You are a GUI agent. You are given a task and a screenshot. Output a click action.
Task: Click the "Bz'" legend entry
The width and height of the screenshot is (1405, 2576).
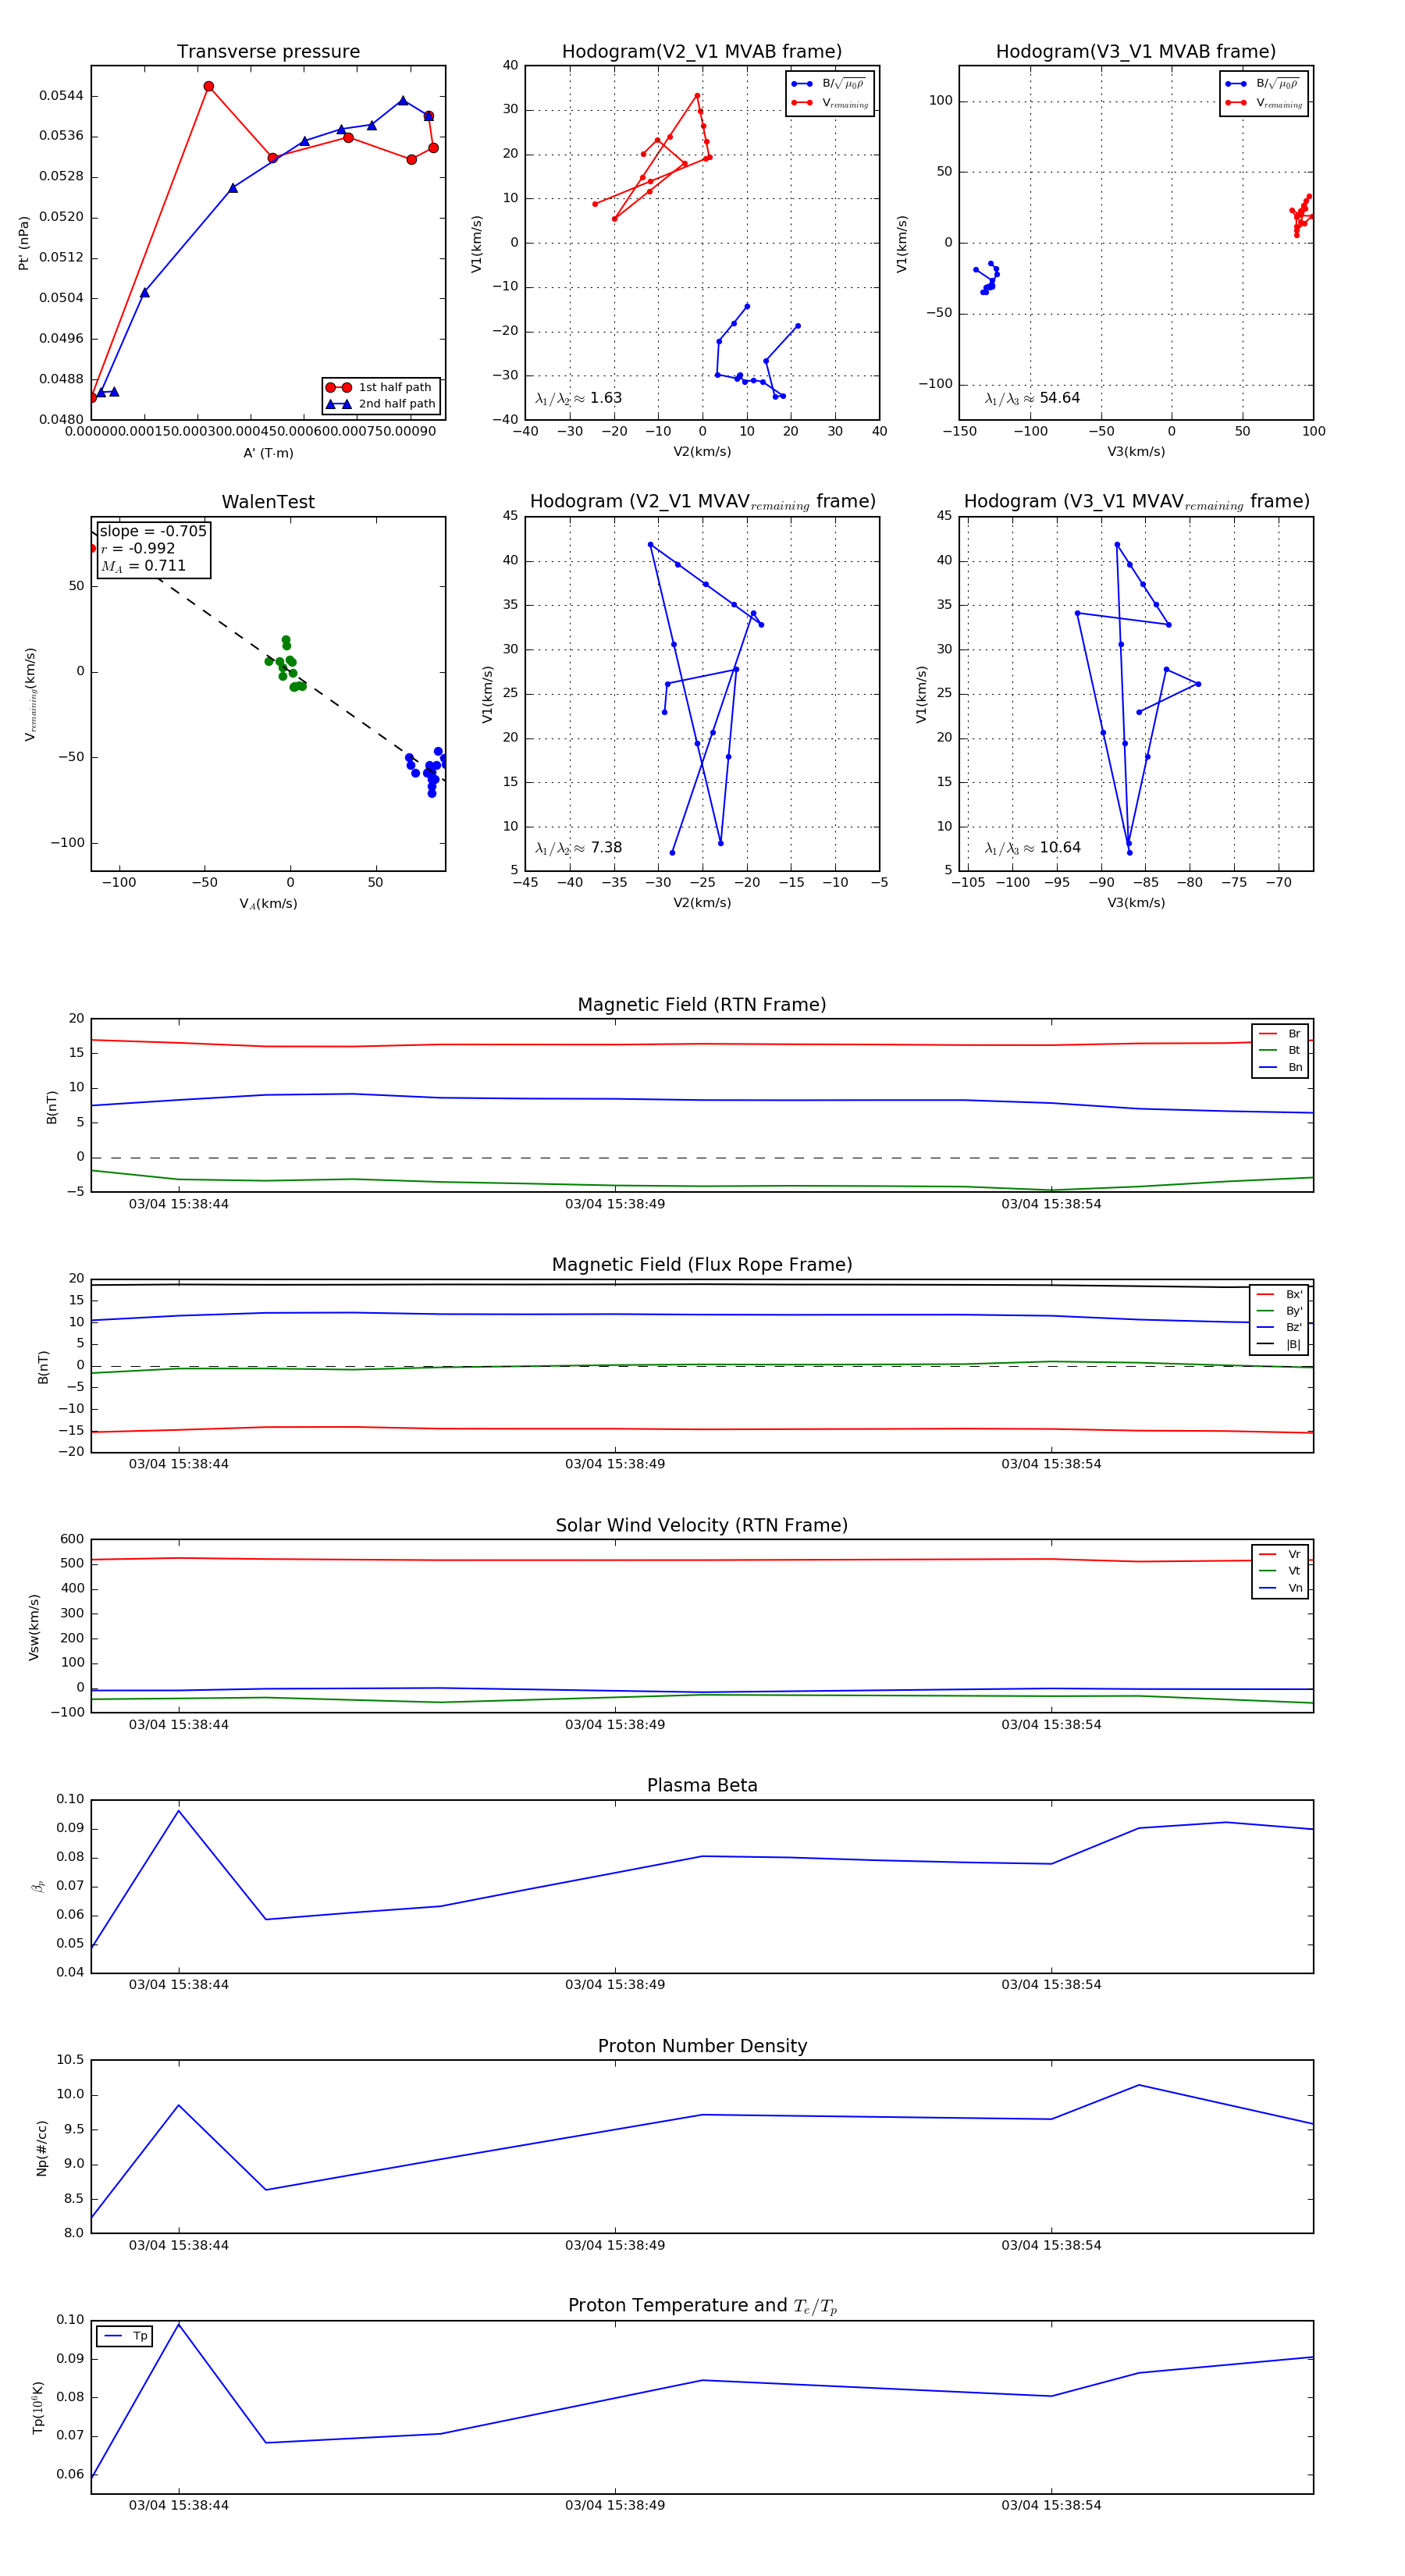tap(1279, 1327)
